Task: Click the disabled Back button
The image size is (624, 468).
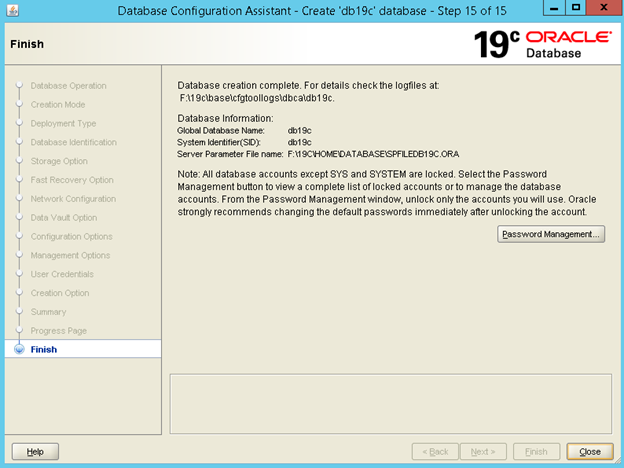Action: (435, 452)
